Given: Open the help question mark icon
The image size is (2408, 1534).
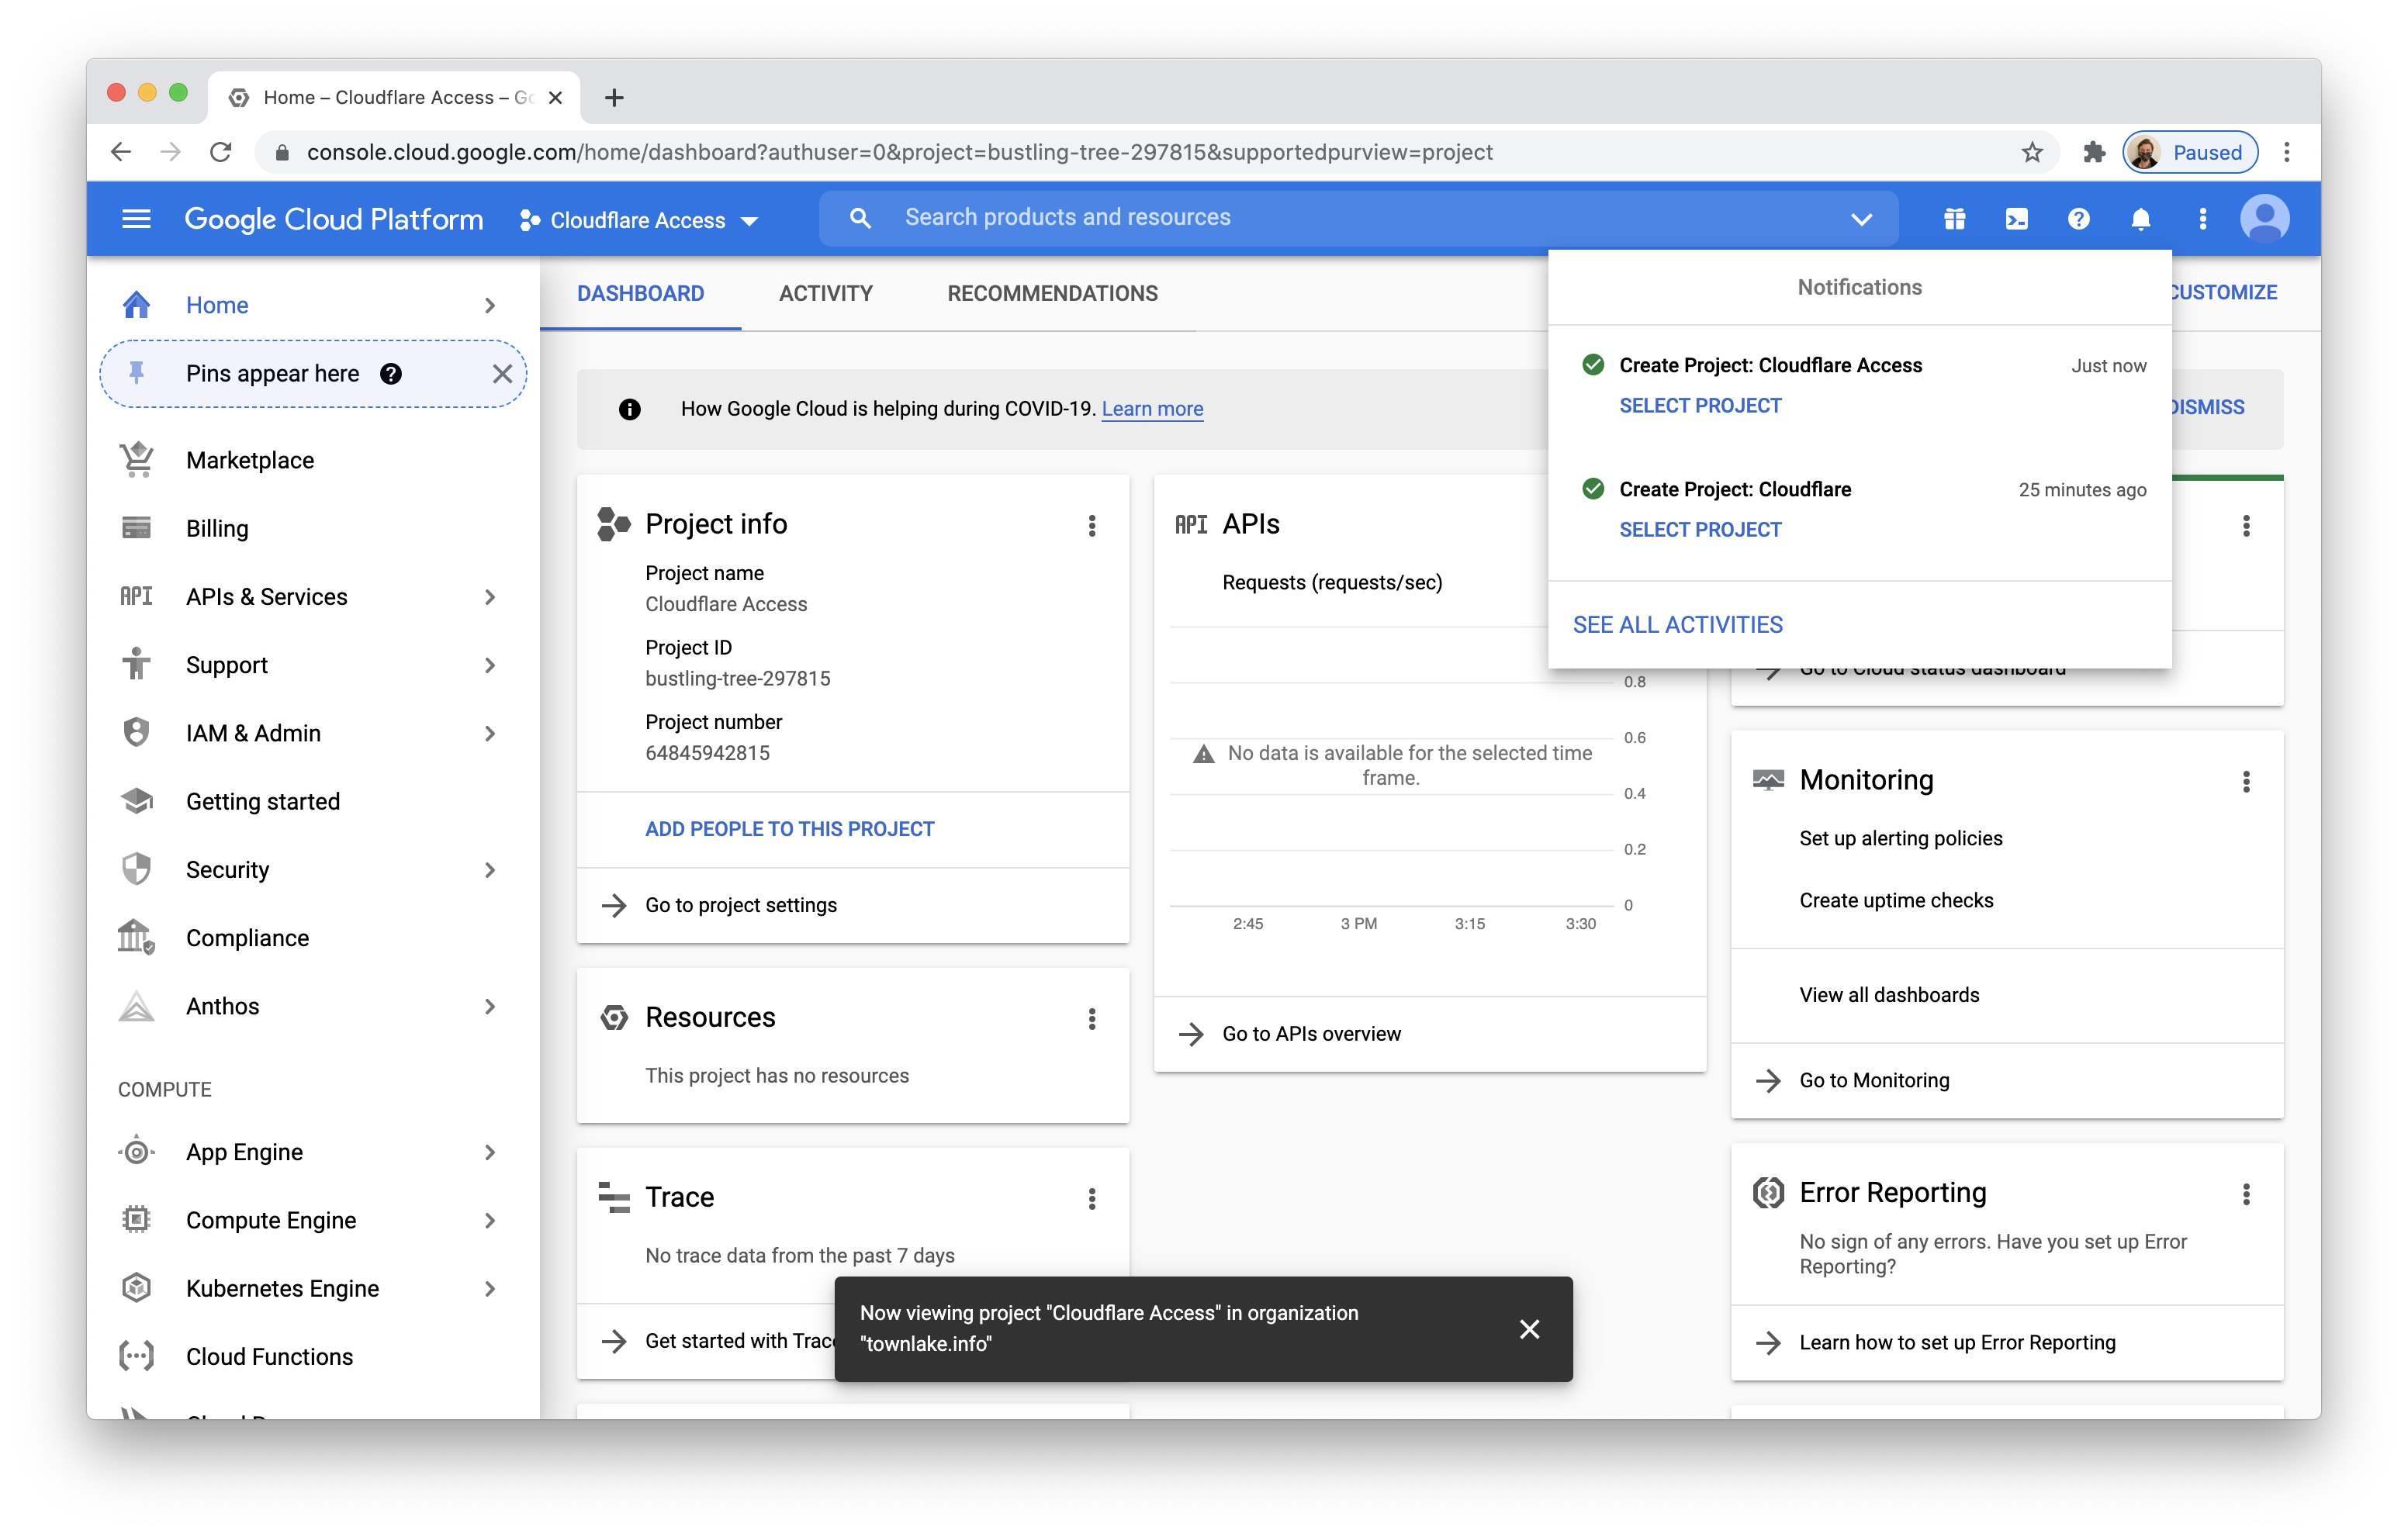Looking at the screenshot, I should click(x=2078, y=219).
